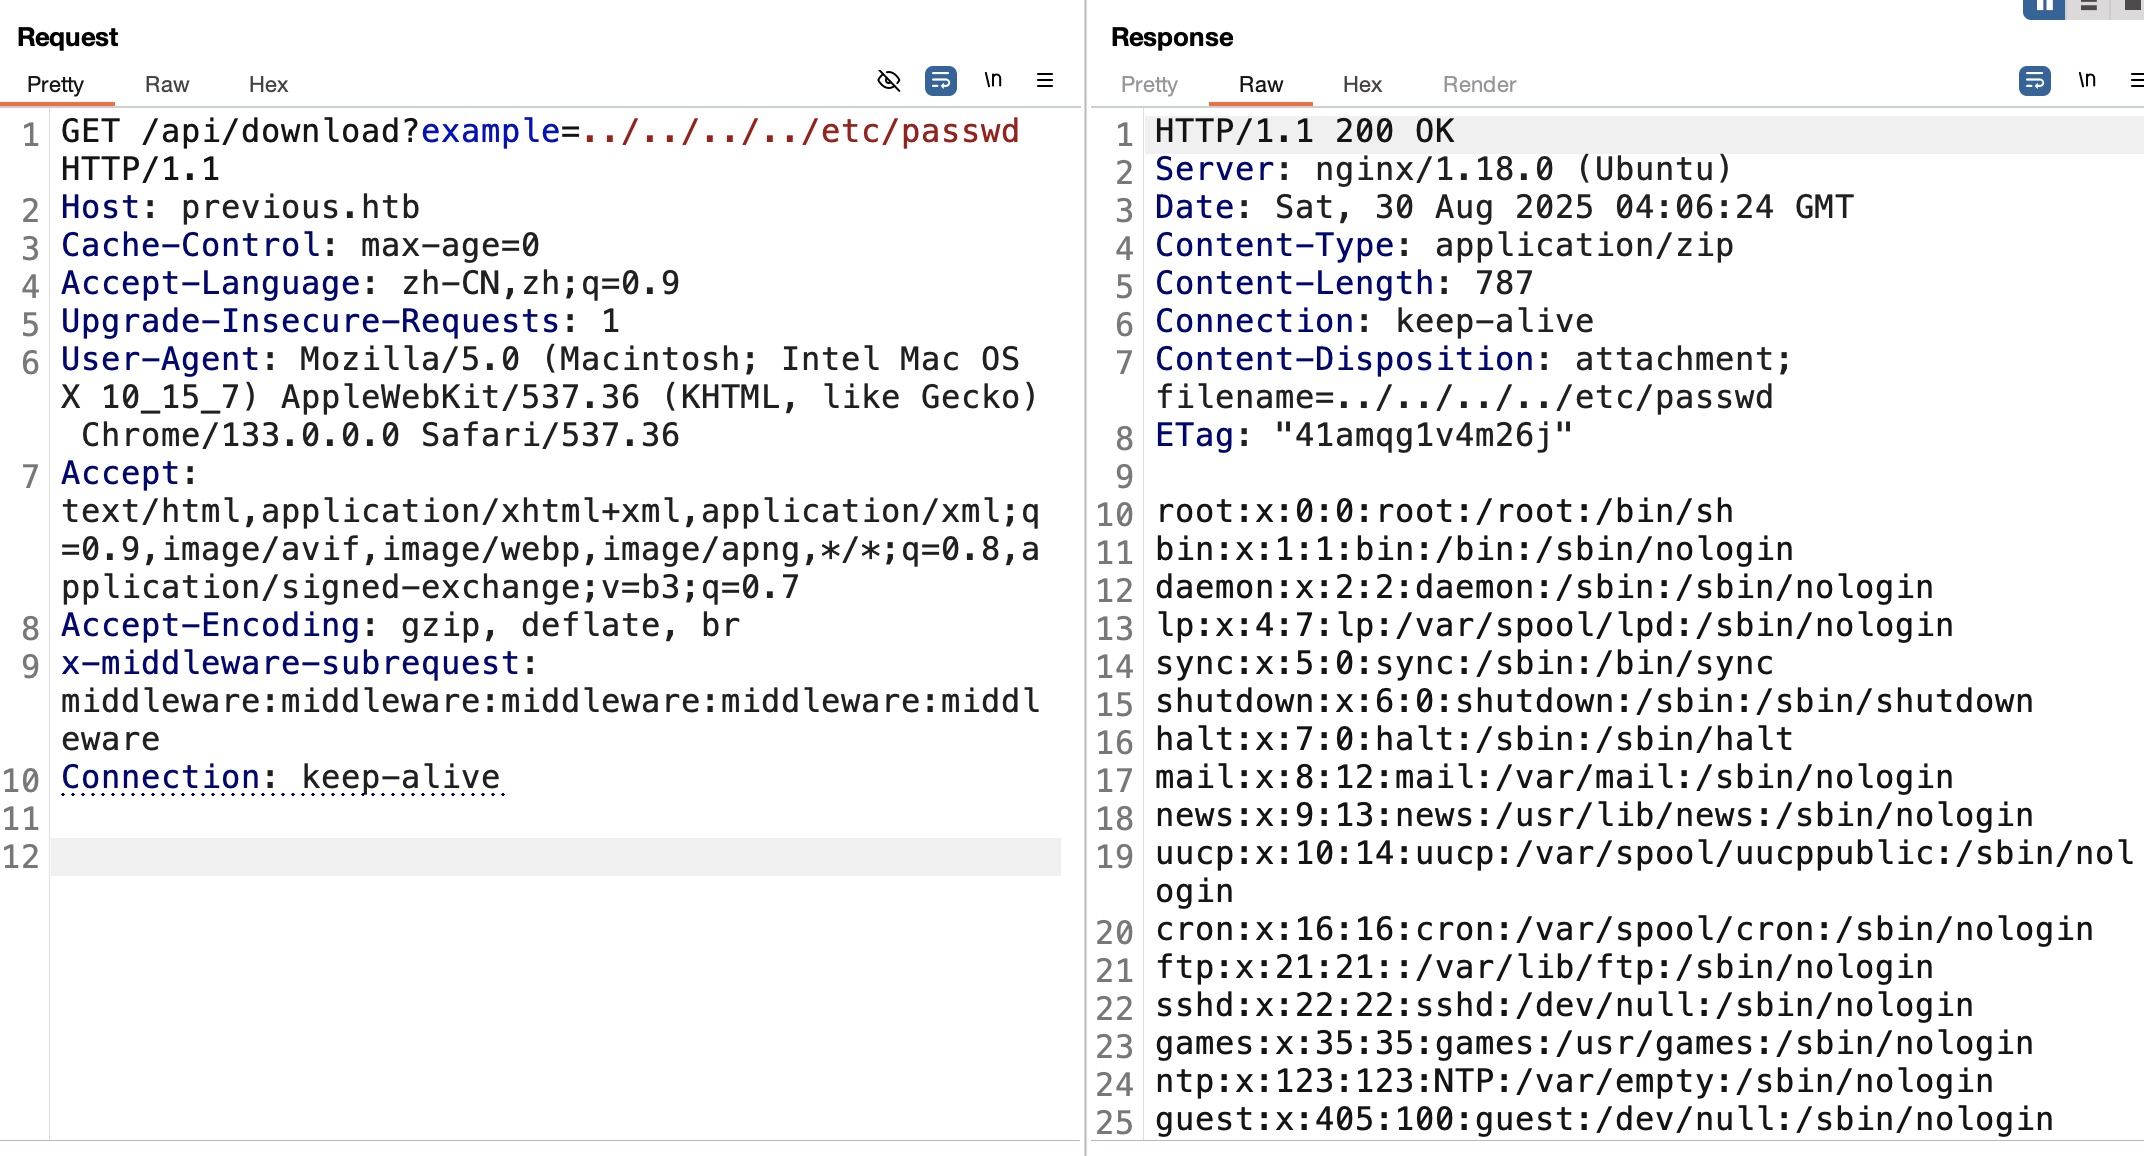The image size is (2144, 1156).
Task: Toggle newline display in Request panel
Action: click(992, 80)
